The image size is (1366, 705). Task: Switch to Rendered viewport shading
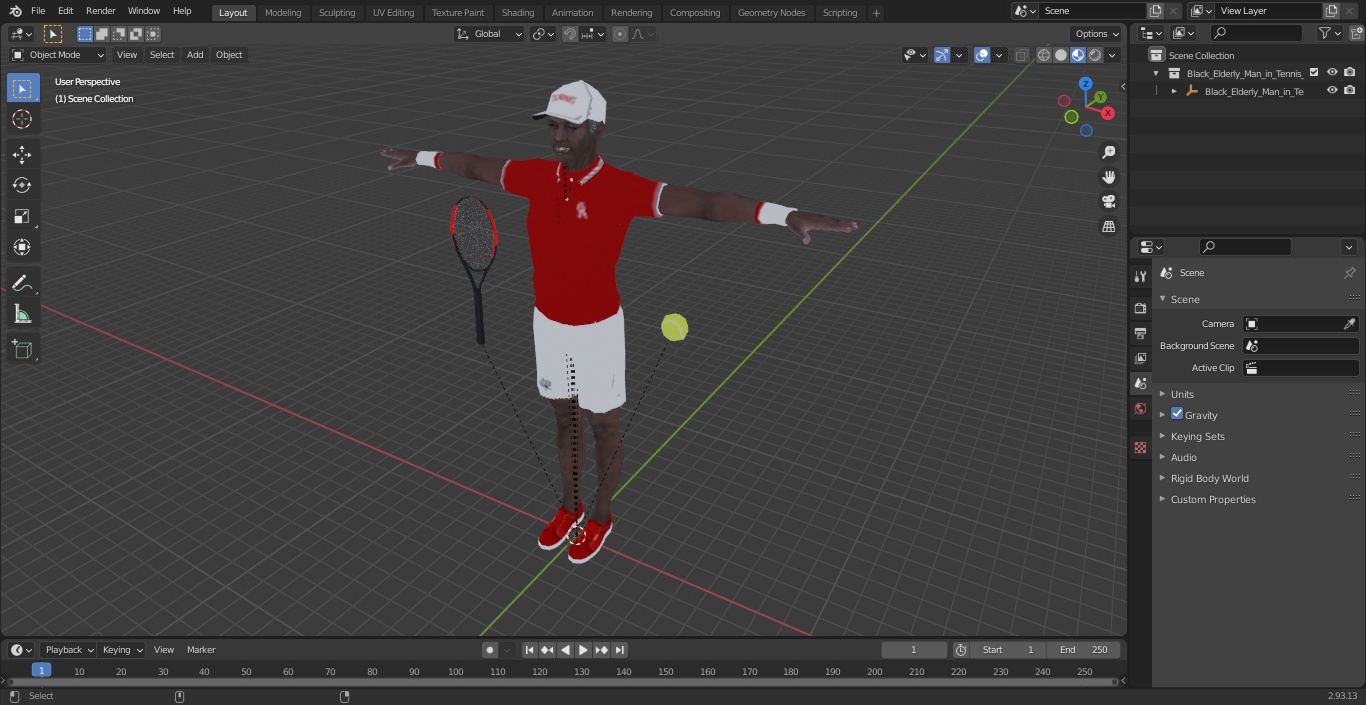pyautogui.click(x=1095, y=55)
